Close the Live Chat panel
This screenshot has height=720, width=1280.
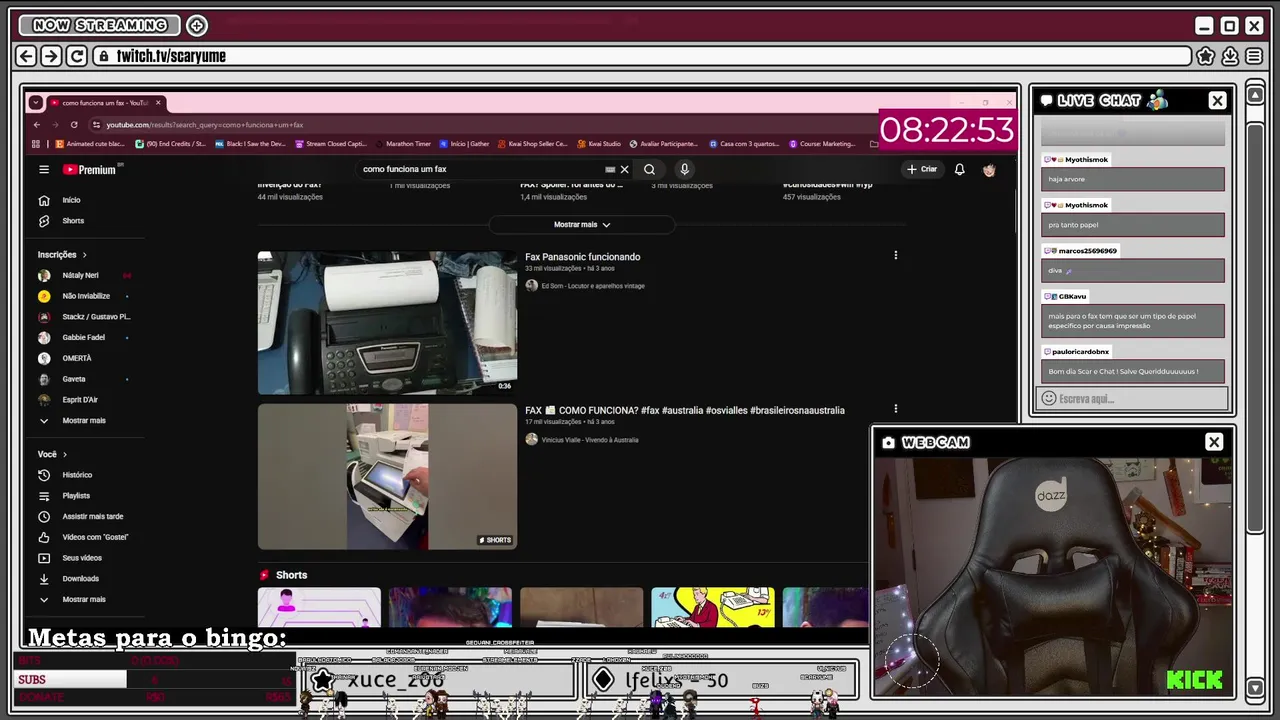[x=1217, y=100]
